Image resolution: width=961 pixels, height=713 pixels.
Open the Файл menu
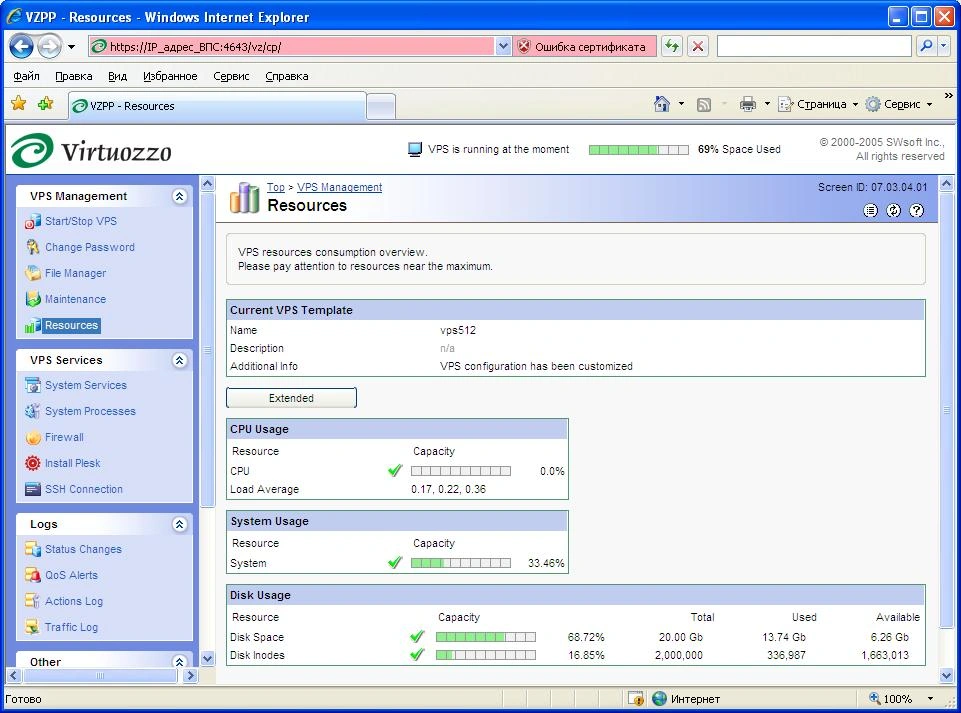click(26, 76)
